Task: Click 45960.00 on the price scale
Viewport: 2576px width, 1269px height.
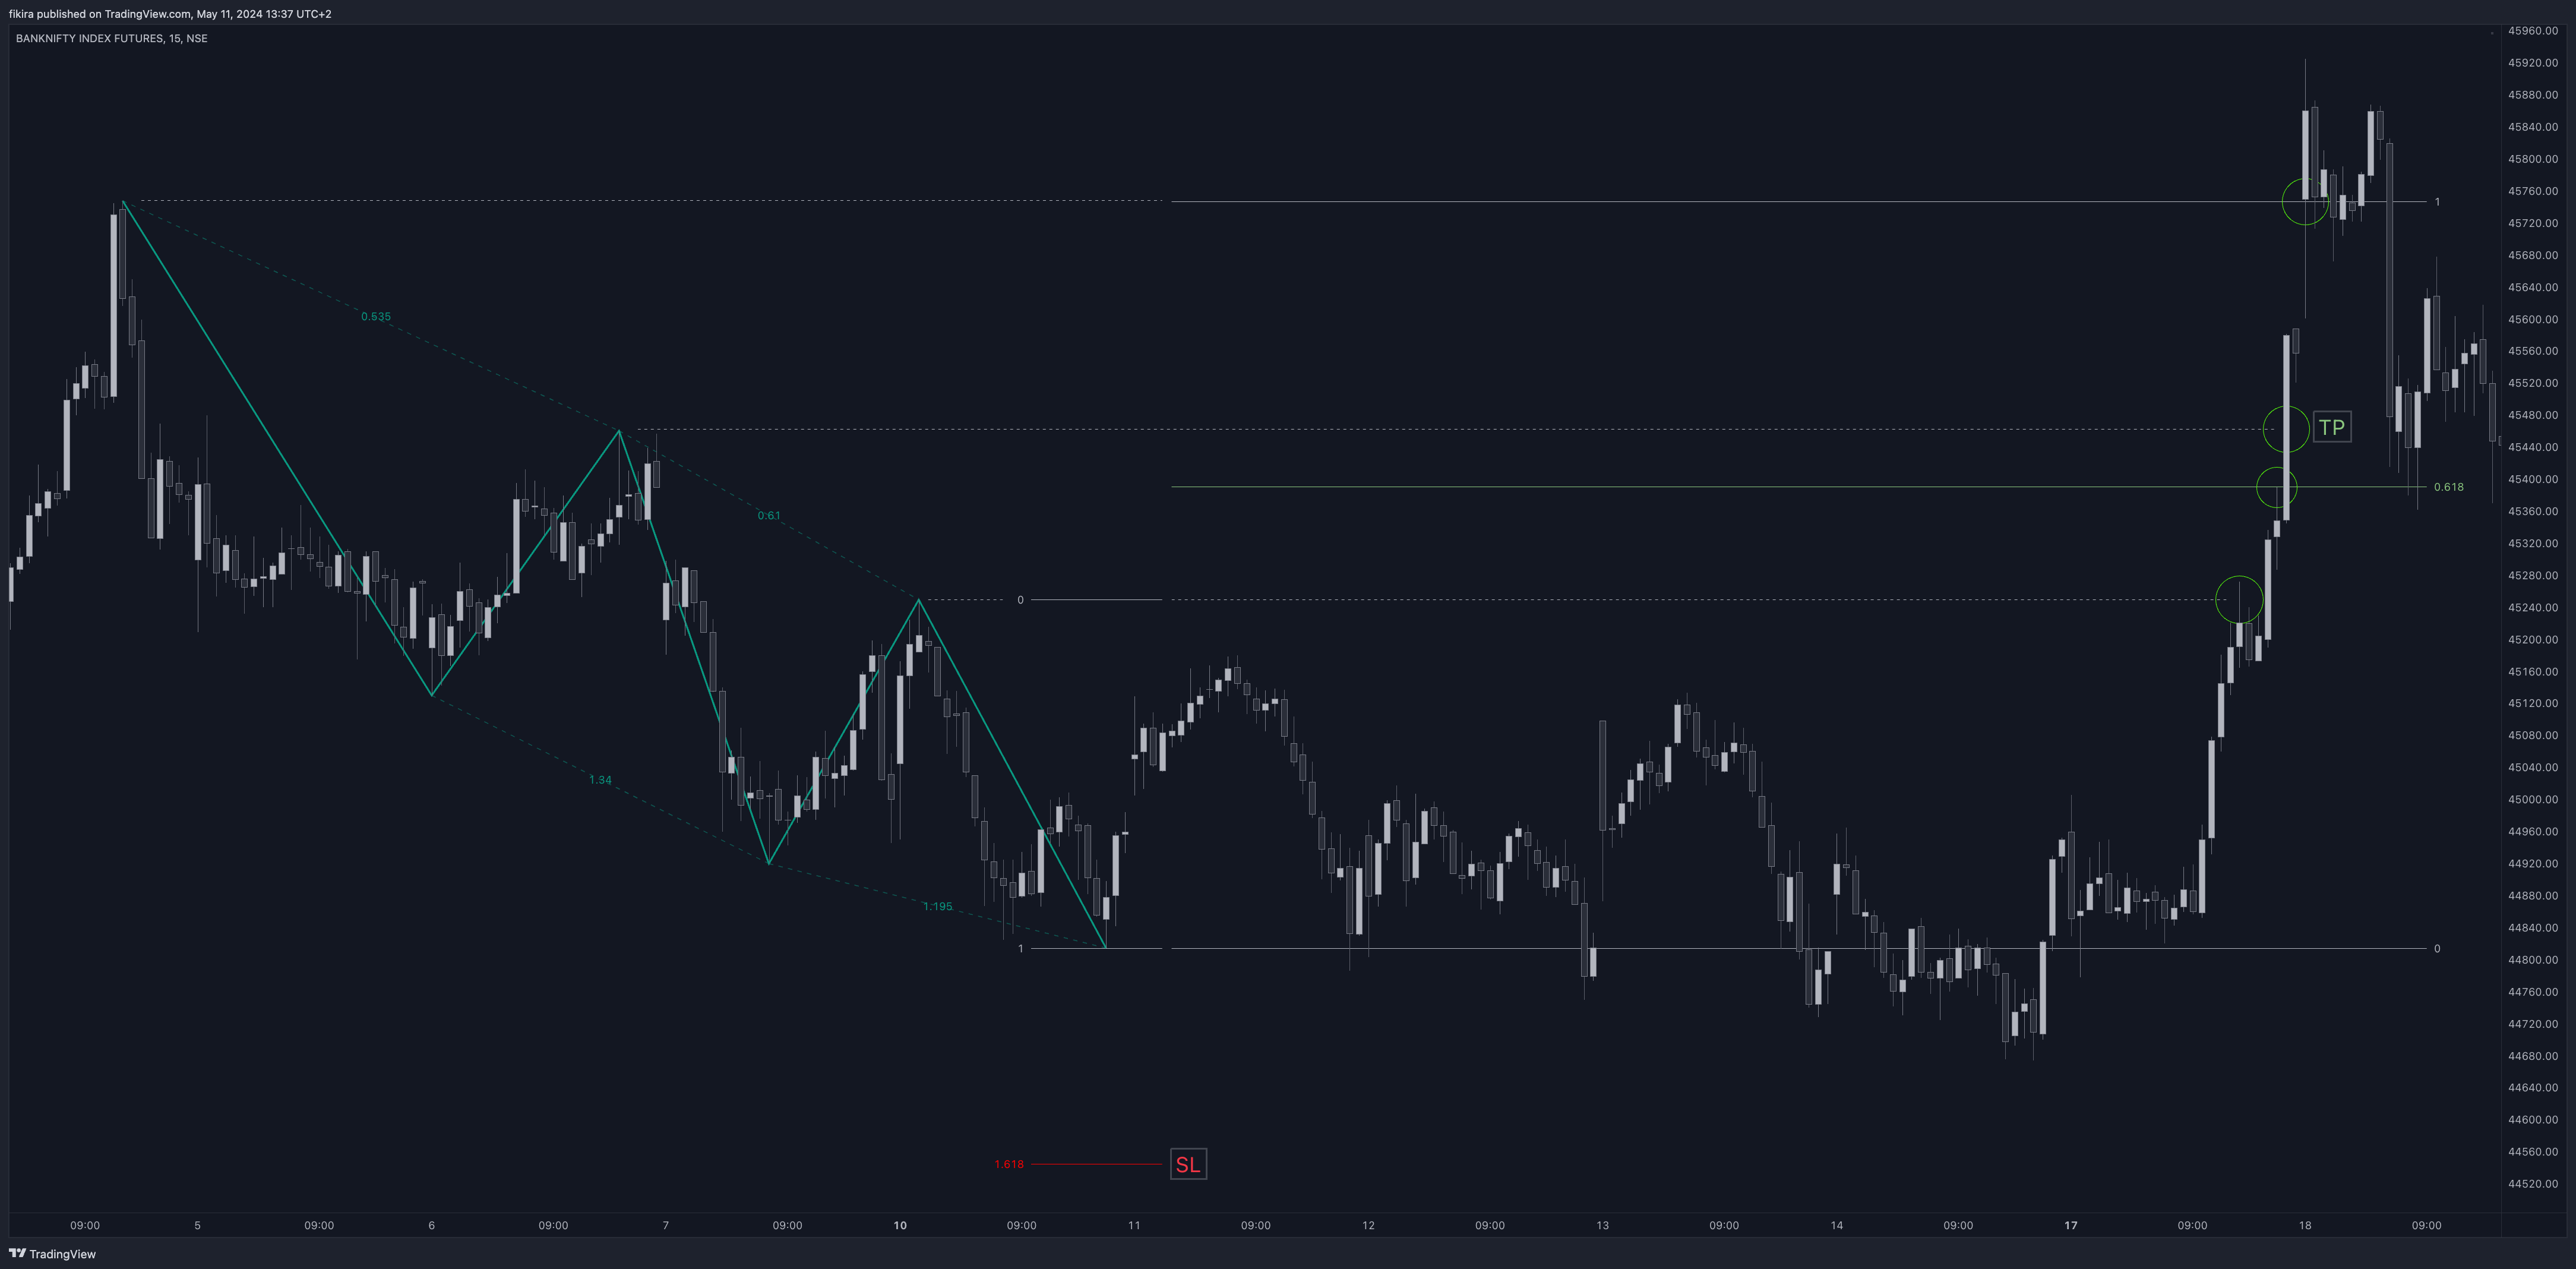Action: tap(2532, 31)
